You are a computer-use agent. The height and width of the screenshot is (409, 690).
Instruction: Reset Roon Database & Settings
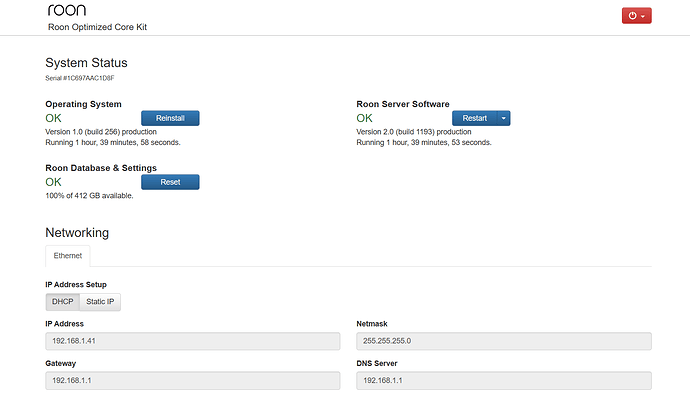click(x=170, y=182)
